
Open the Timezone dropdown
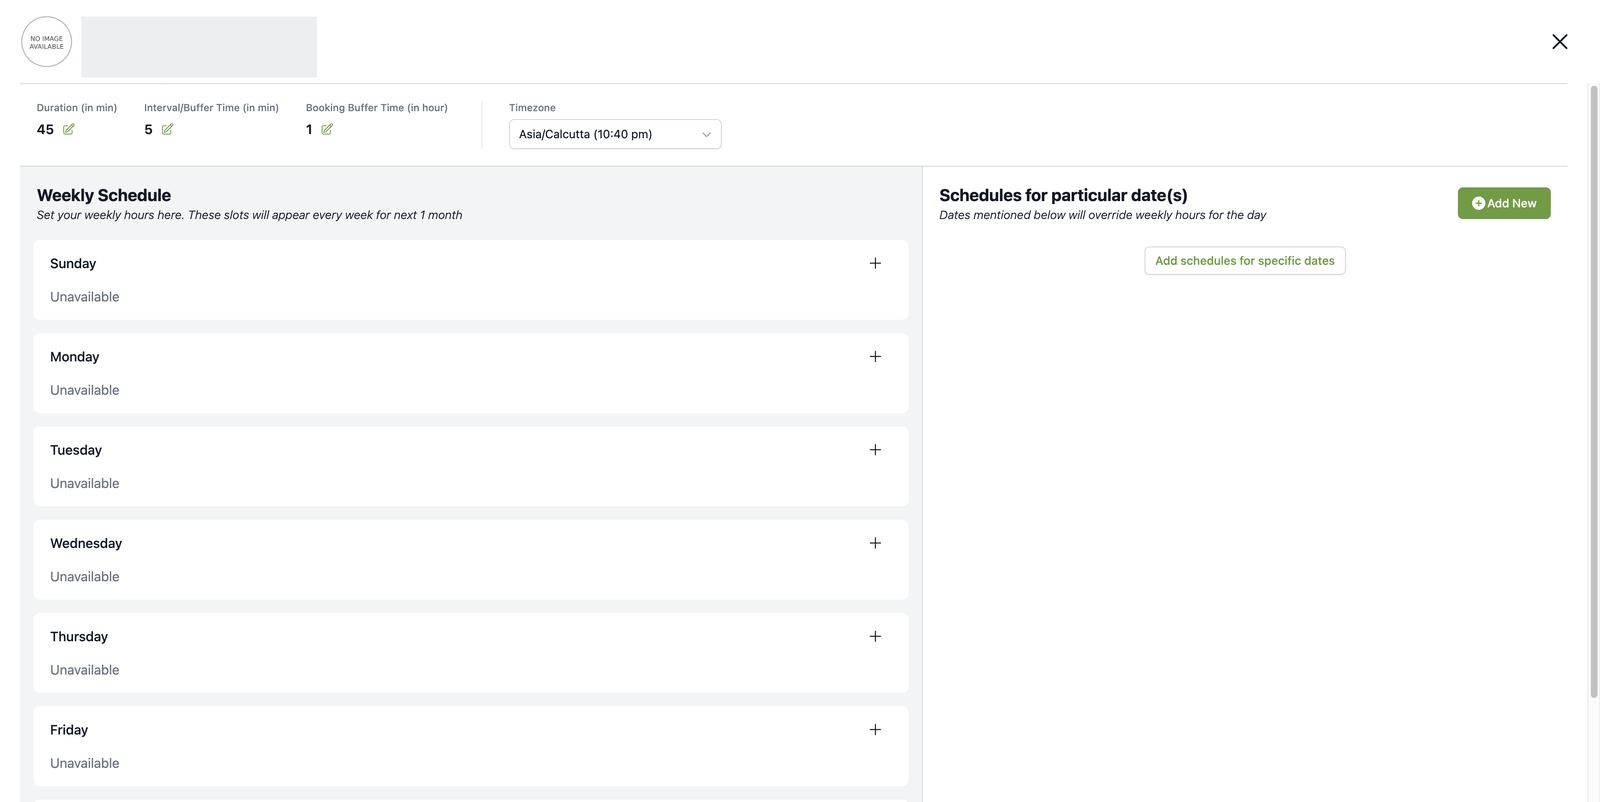[615, 134]
